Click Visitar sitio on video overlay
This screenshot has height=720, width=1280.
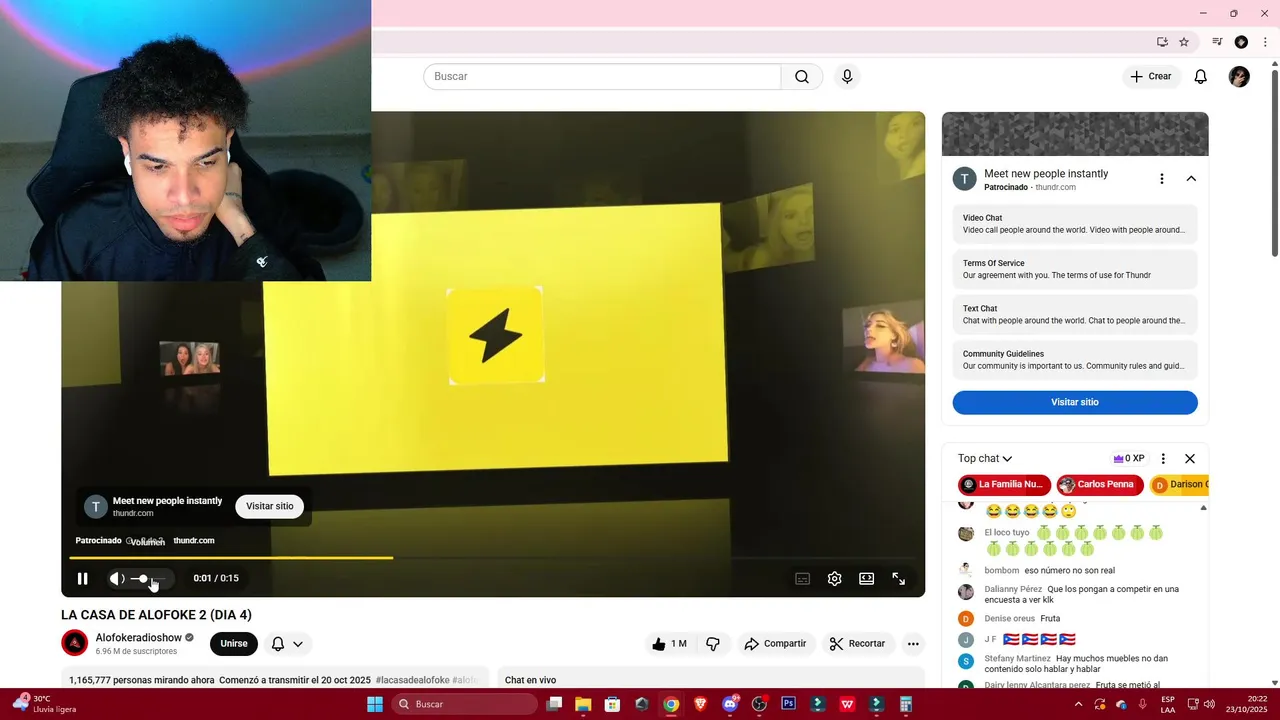point(270,506)
